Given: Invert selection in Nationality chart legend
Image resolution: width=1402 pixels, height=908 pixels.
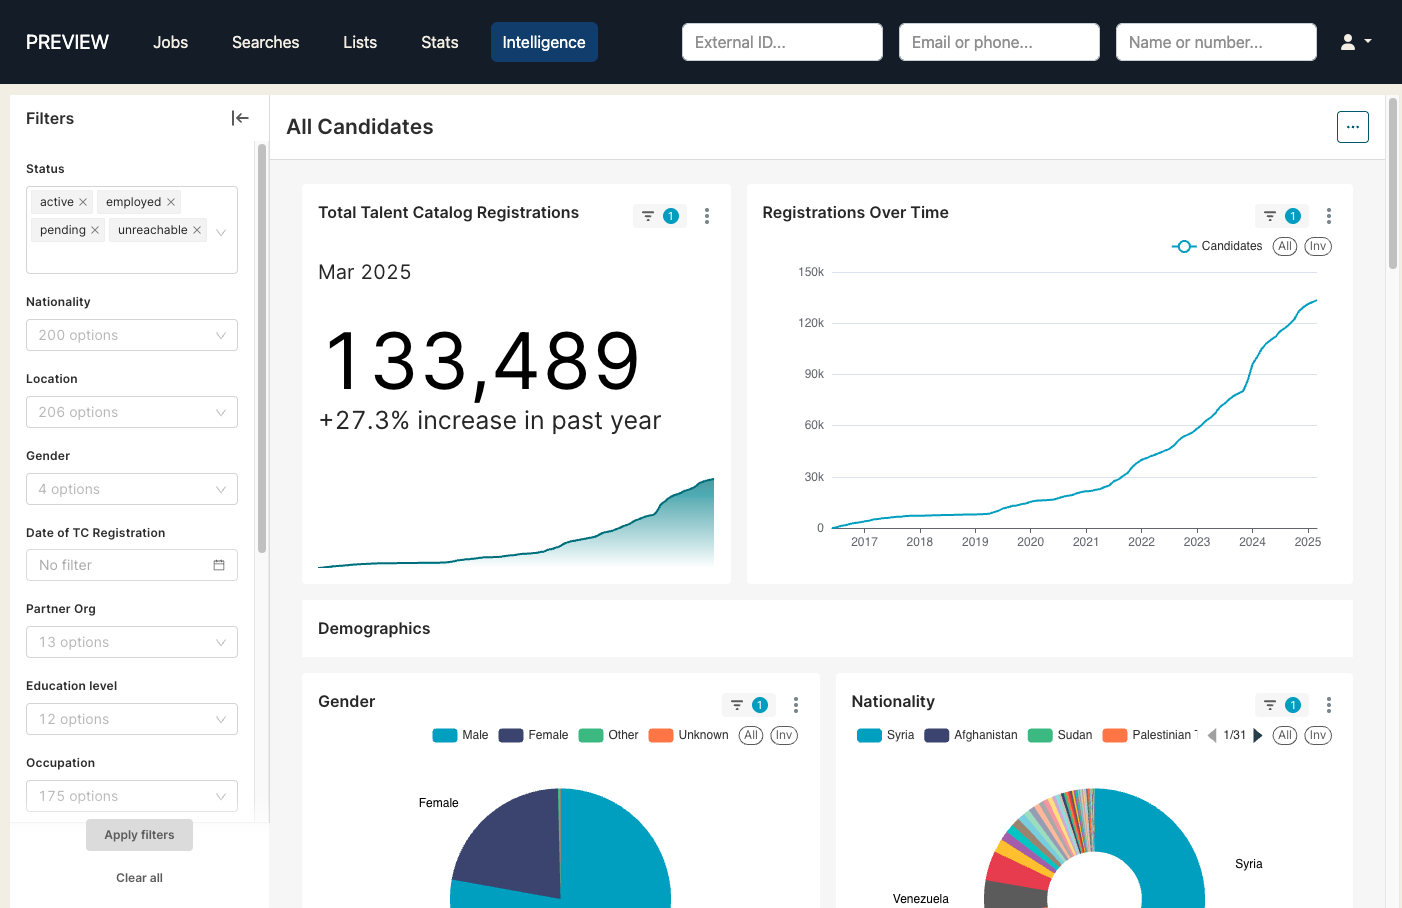Looking at the screenshot, I should pos(1317,735).
